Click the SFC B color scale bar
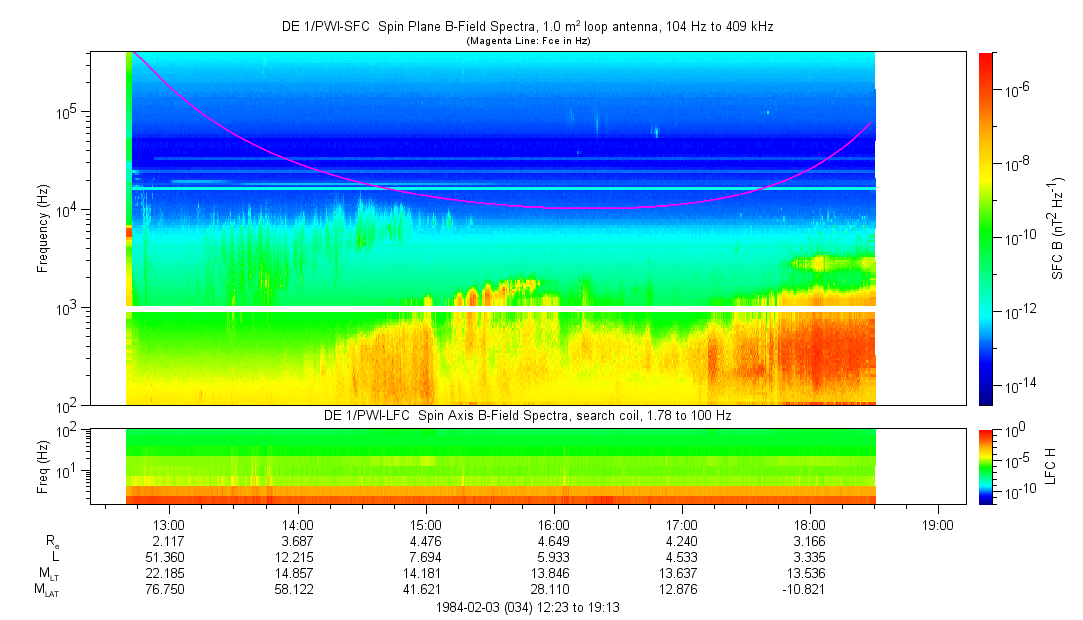Viewport: 1083px width, 620px height. pyautogui.click(x=986, y=228)
